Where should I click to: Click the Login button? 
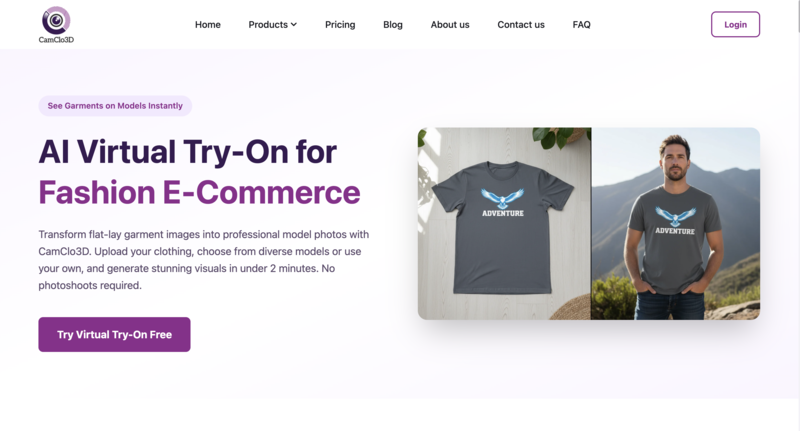[x=735, y=24]
